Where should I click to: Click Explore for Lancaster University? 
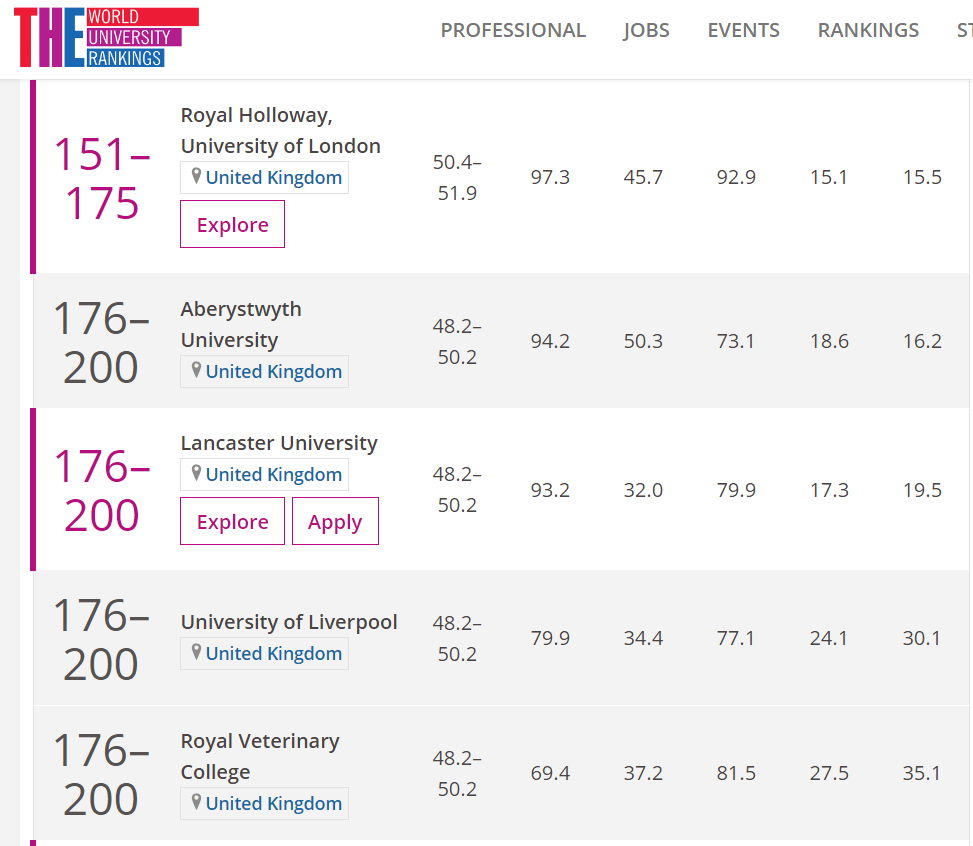click(x=233, y=521)
